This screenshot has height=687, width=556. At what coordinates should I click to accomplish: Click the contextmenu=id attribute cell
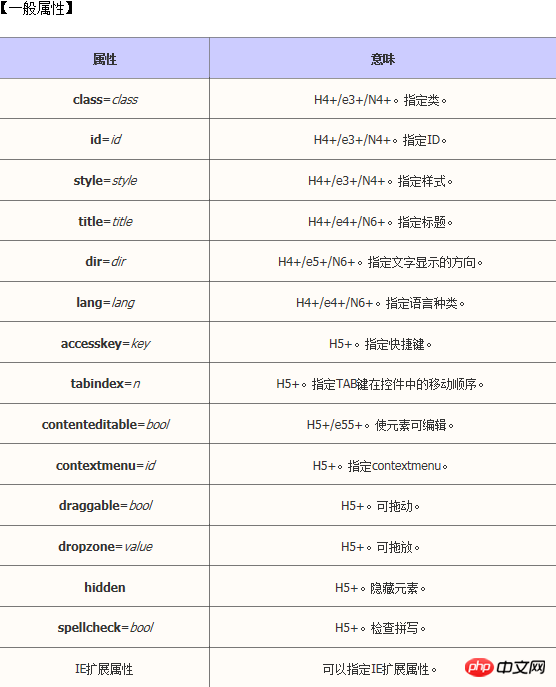[105, 465]
